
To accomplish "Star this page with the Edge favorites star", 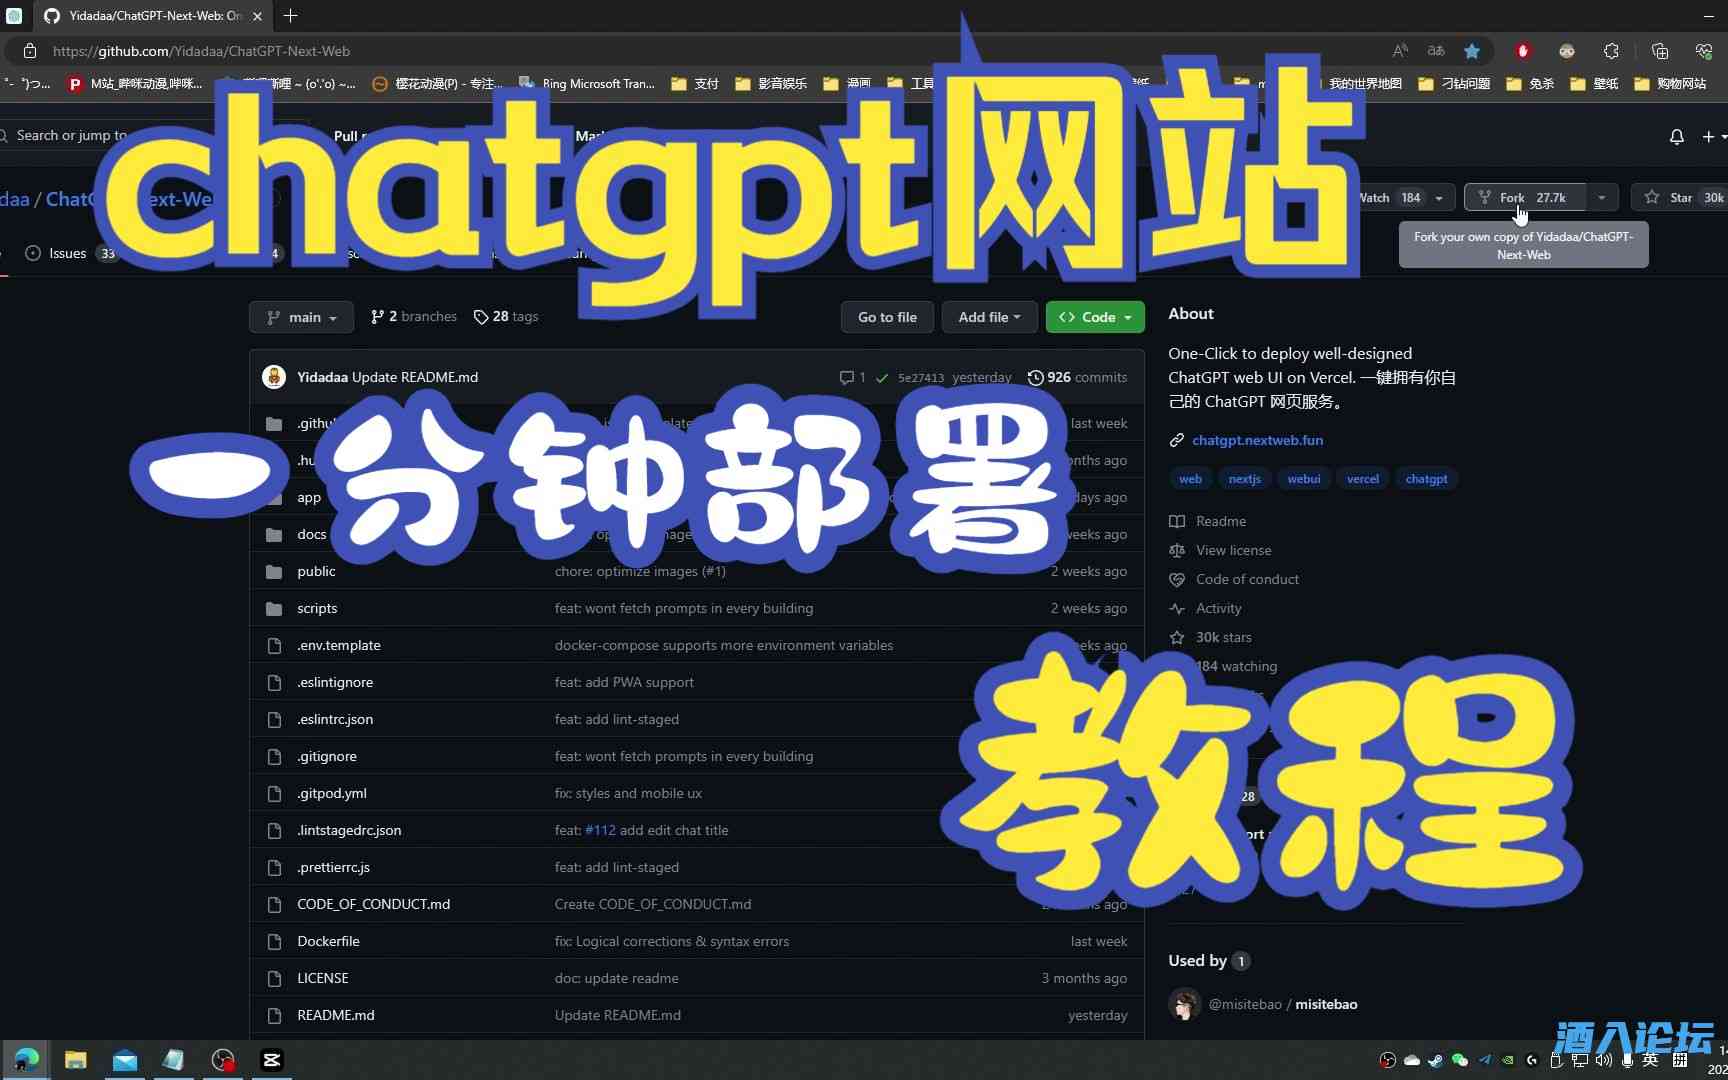I will tap(1472, 51).
